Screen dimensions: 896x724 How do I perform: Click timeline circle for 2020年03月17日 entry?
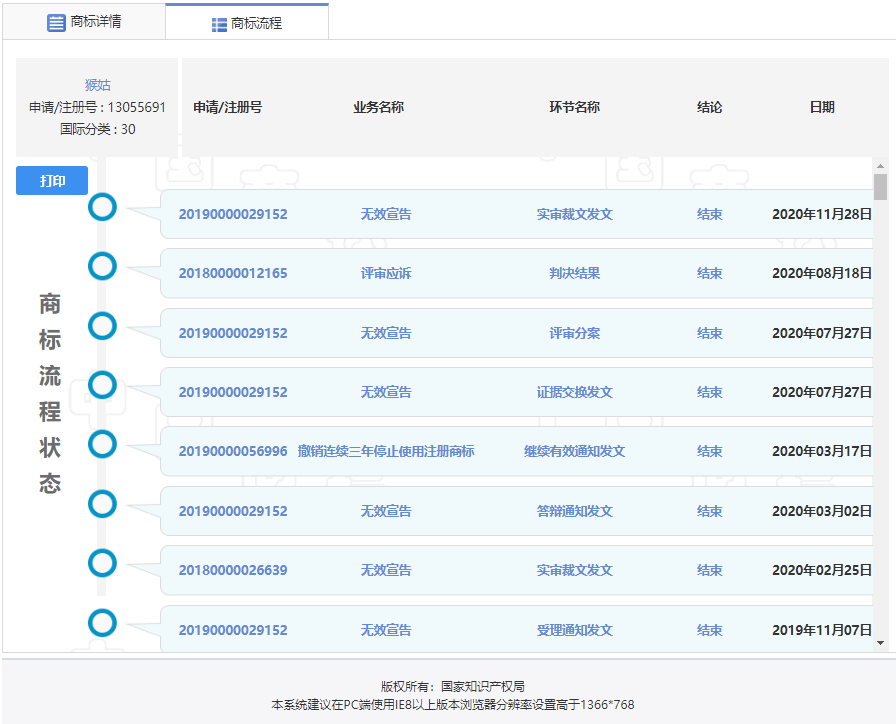pos(103,444)
